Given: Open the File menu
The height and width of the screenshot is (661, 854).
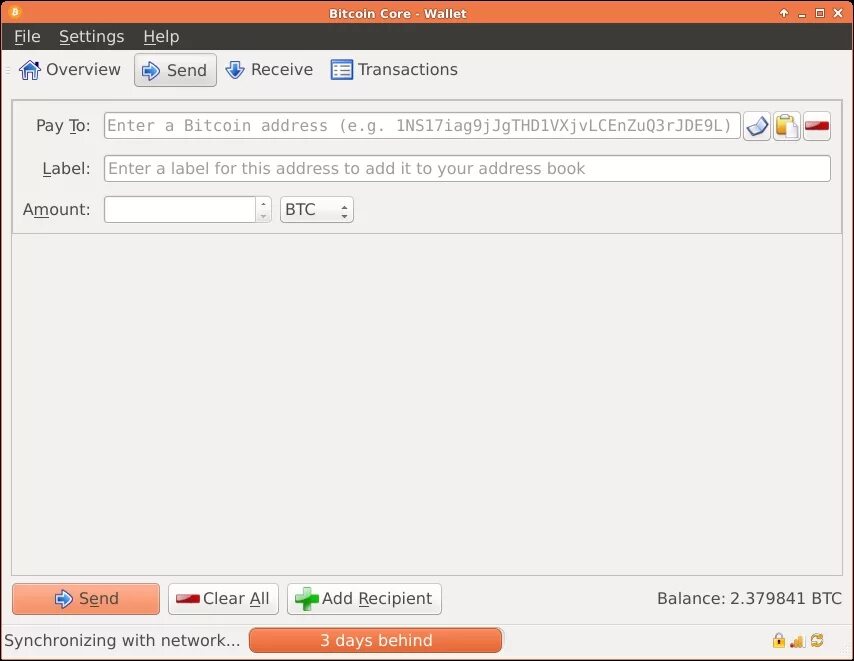Looking at the screenshot, I should [27, 36].
